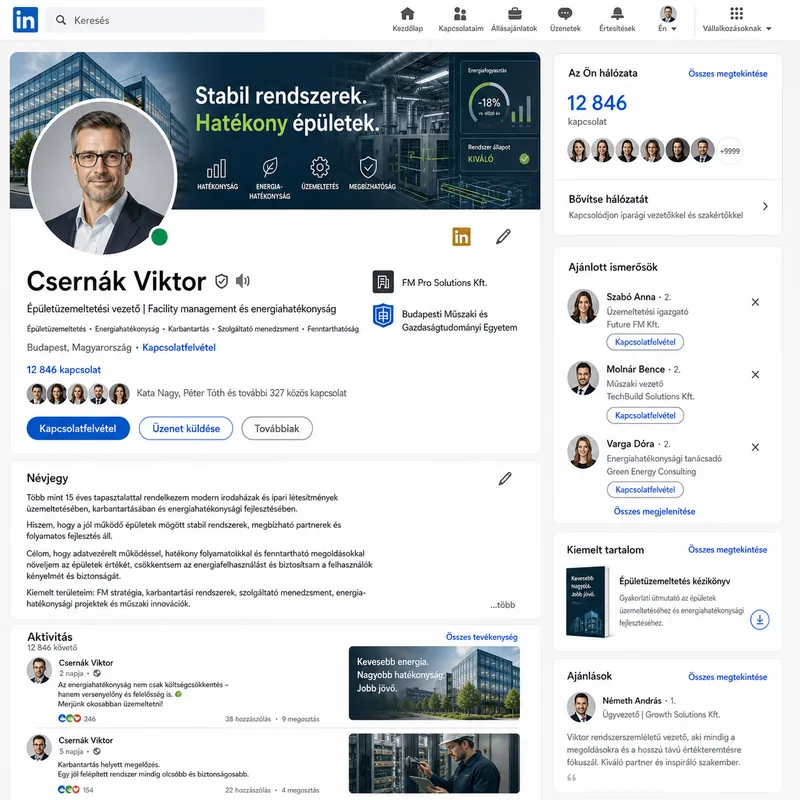800x800 pixels.
Task: Open the 22 hozzászólás comments
Action: click(x=248, y=790)
